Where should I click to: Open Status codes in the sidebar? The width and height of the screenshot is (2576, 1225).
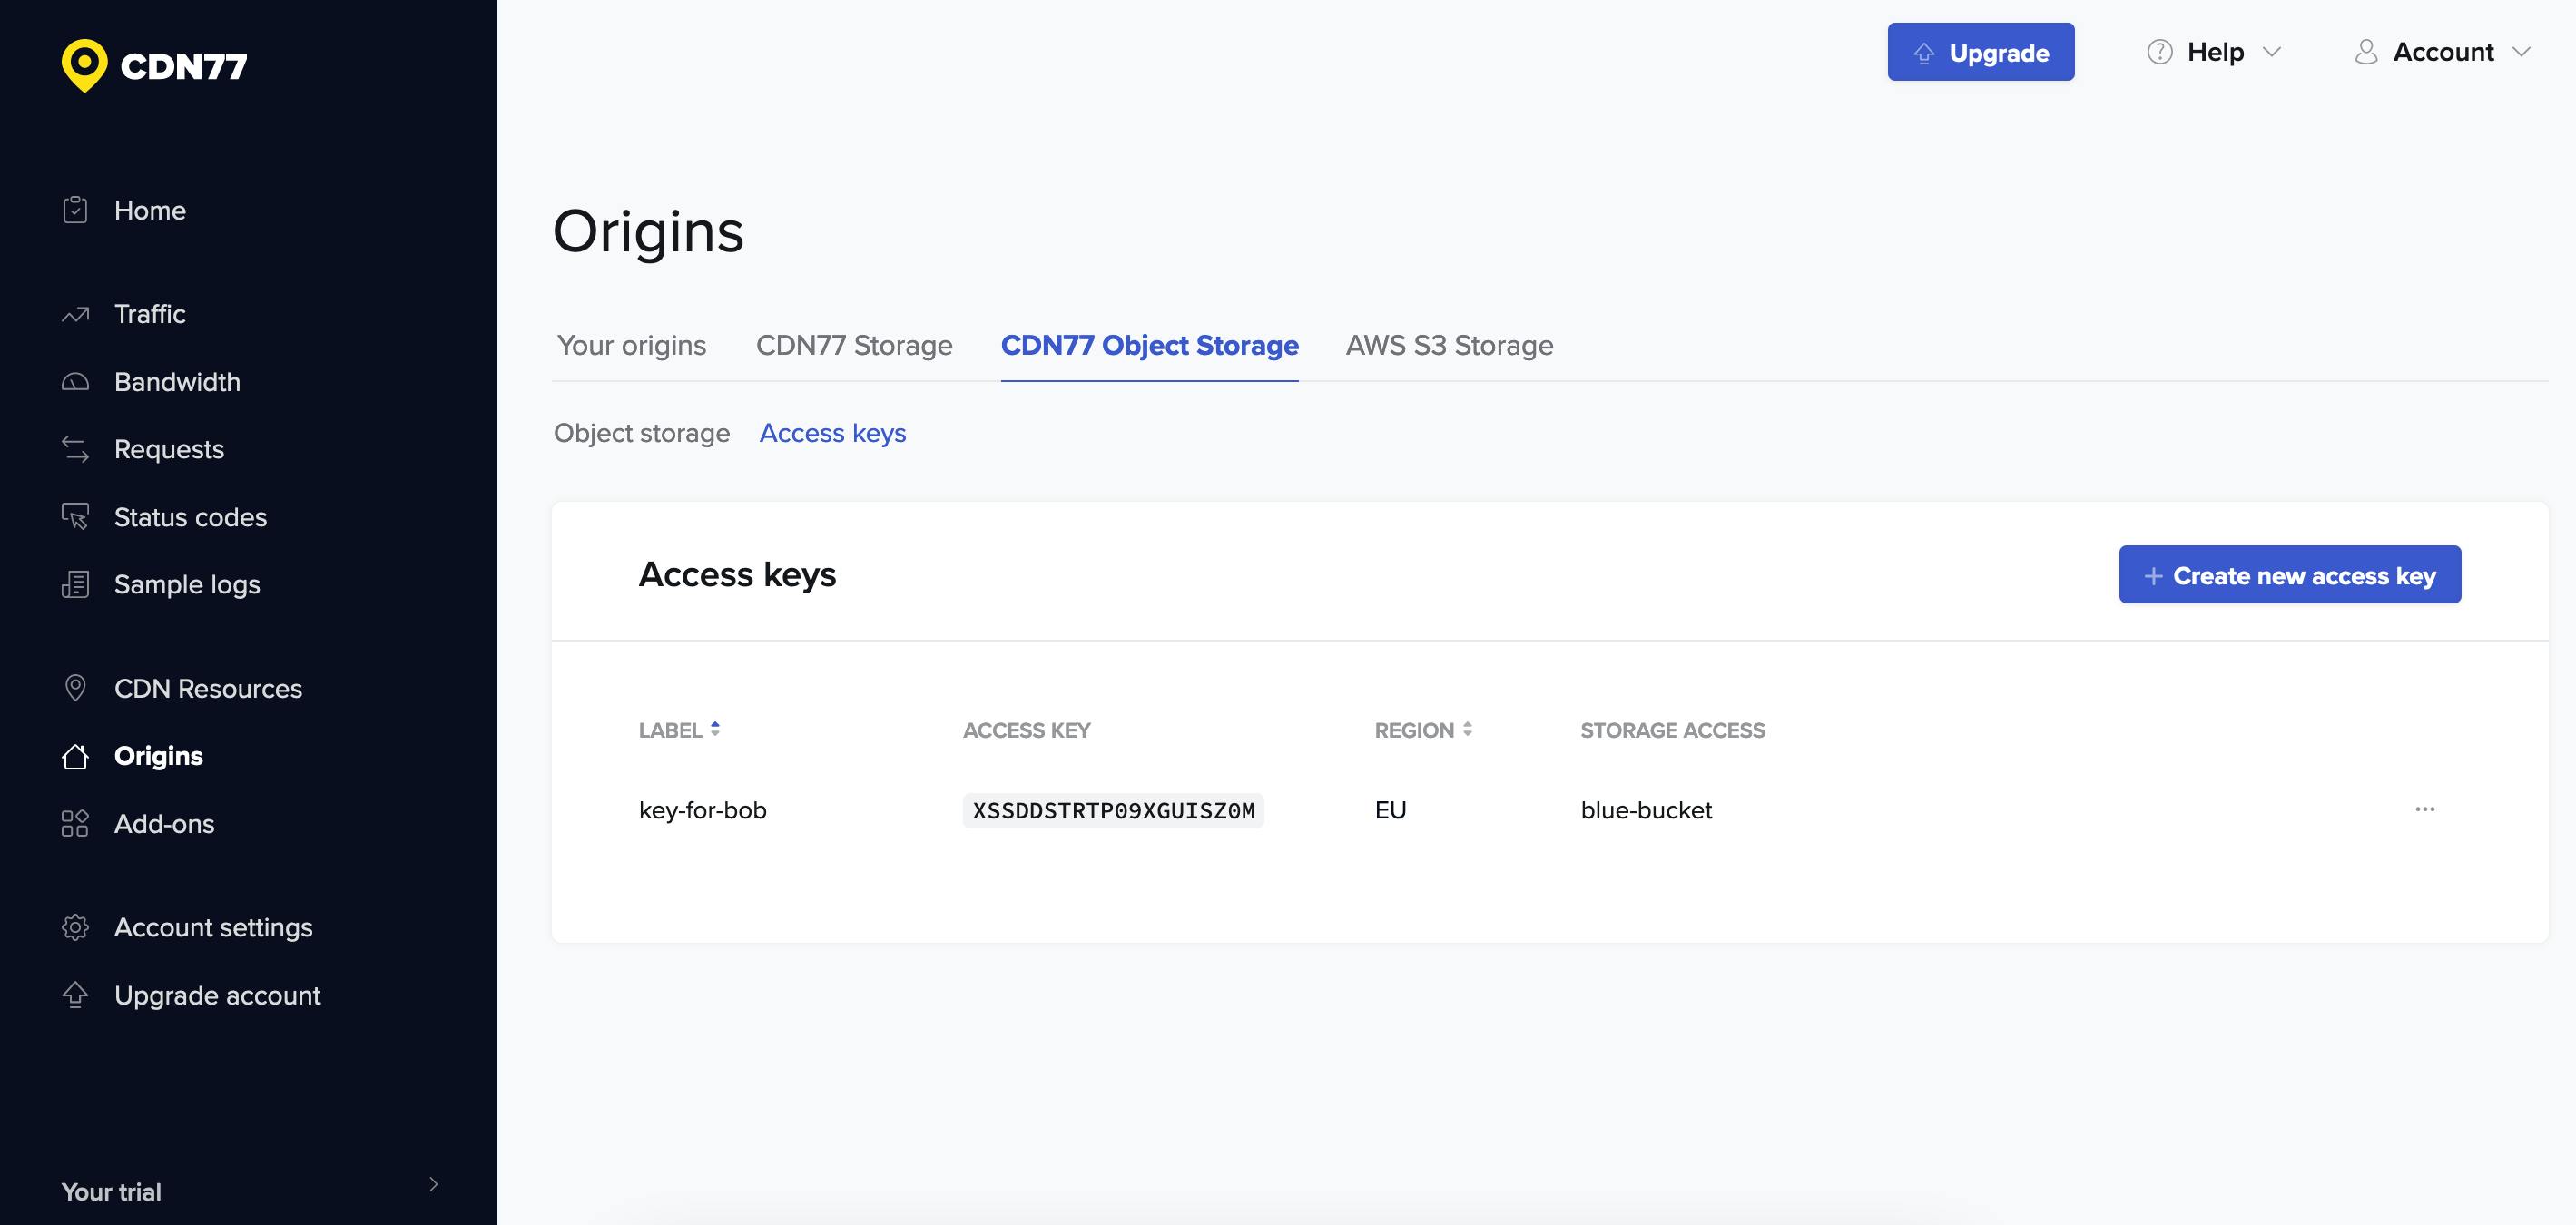tap(190, 517)
